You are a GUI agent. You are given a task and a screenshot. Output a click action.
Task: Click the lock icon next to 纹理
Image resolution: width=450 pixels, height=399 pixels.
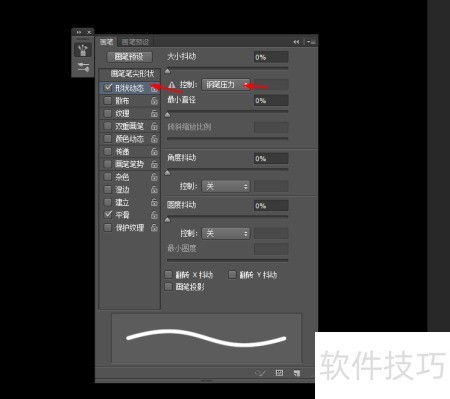(154, 113)
